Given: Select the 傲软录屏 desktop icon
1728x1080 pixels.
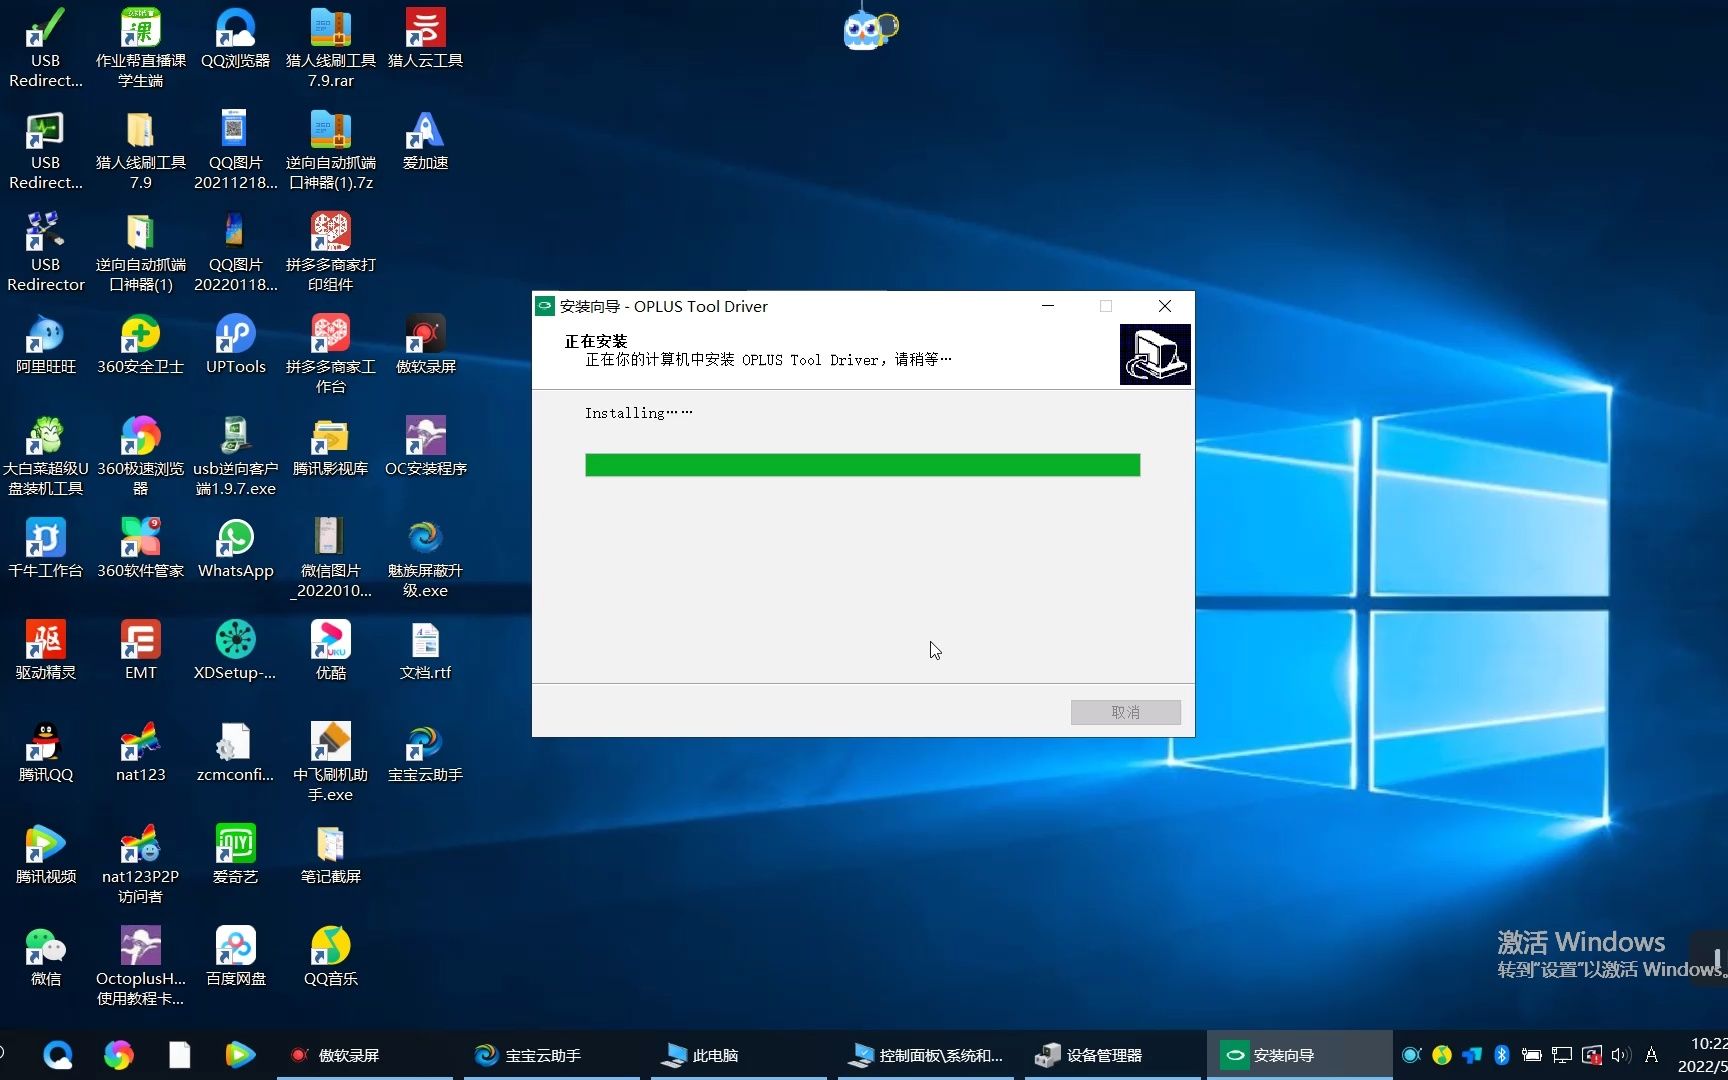Looking at the screenshot, I should tap(425, 345).
